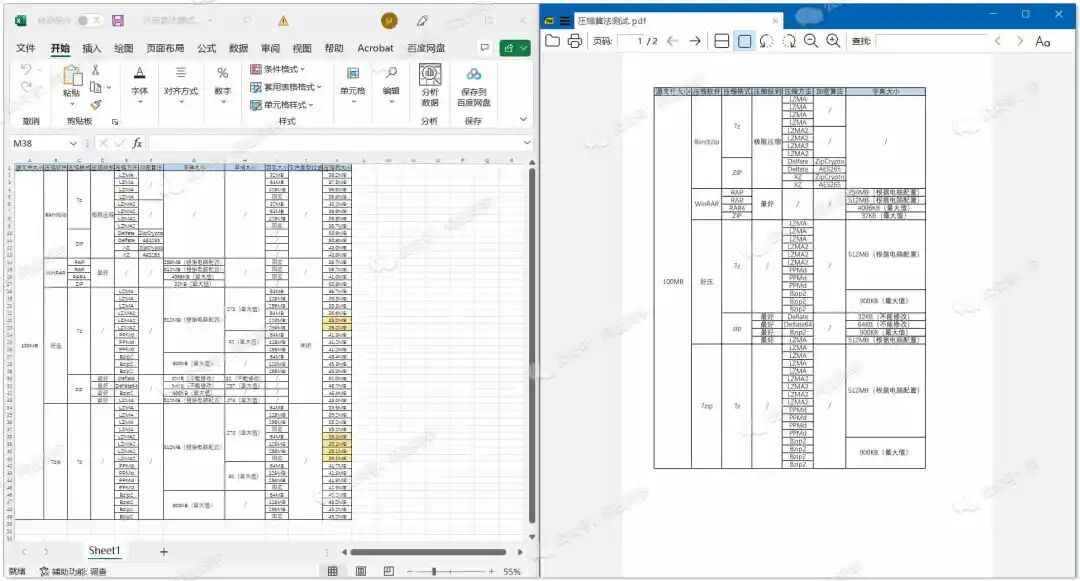
Task: Rotate left icon in PDF toolbar
Action: (x=767, y=41)
